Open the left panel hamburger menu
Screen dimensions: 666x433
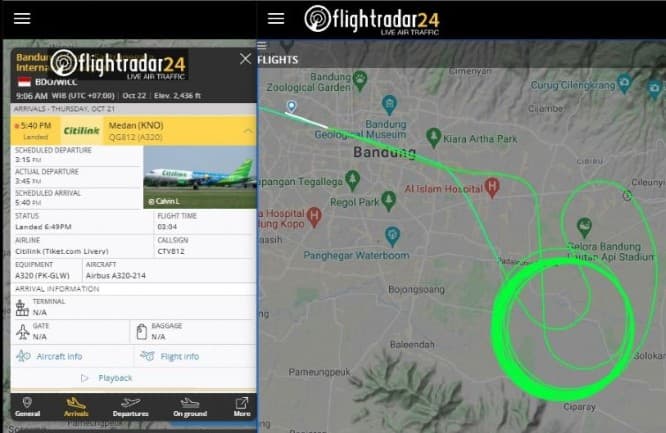[x=22, y=18]
